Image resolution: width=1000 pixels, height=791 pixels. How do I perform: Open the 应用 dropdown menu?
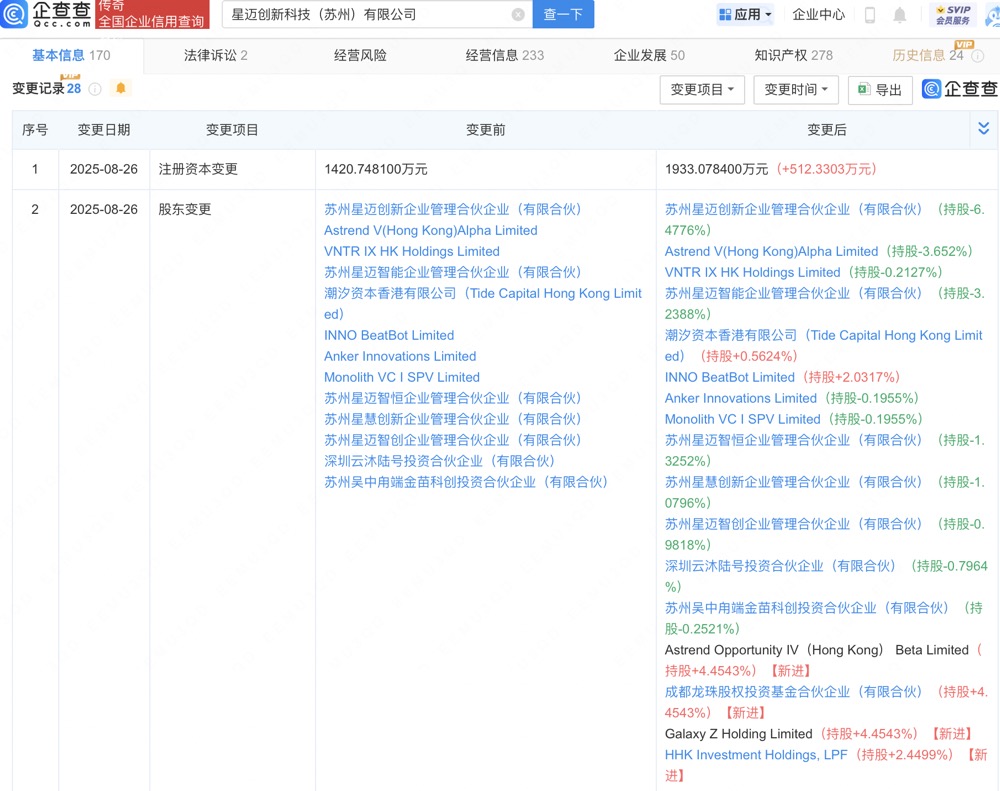pos(745,14)
